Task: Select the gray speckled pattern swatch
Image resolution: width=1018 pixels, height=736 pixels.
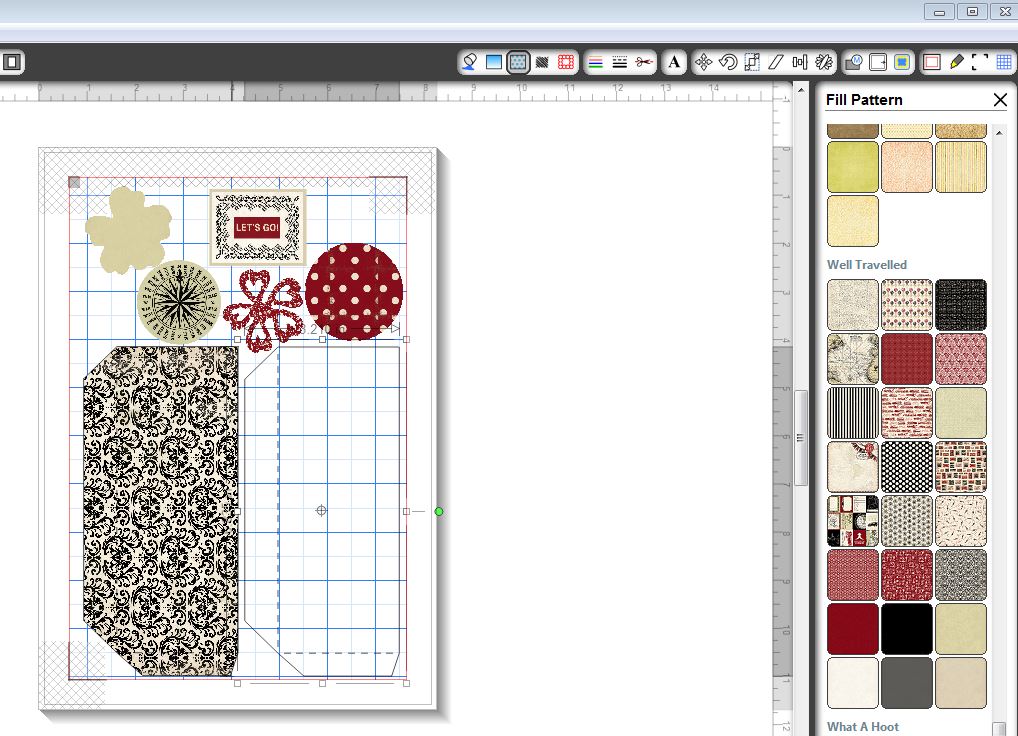Action: (x=961, y=575)
